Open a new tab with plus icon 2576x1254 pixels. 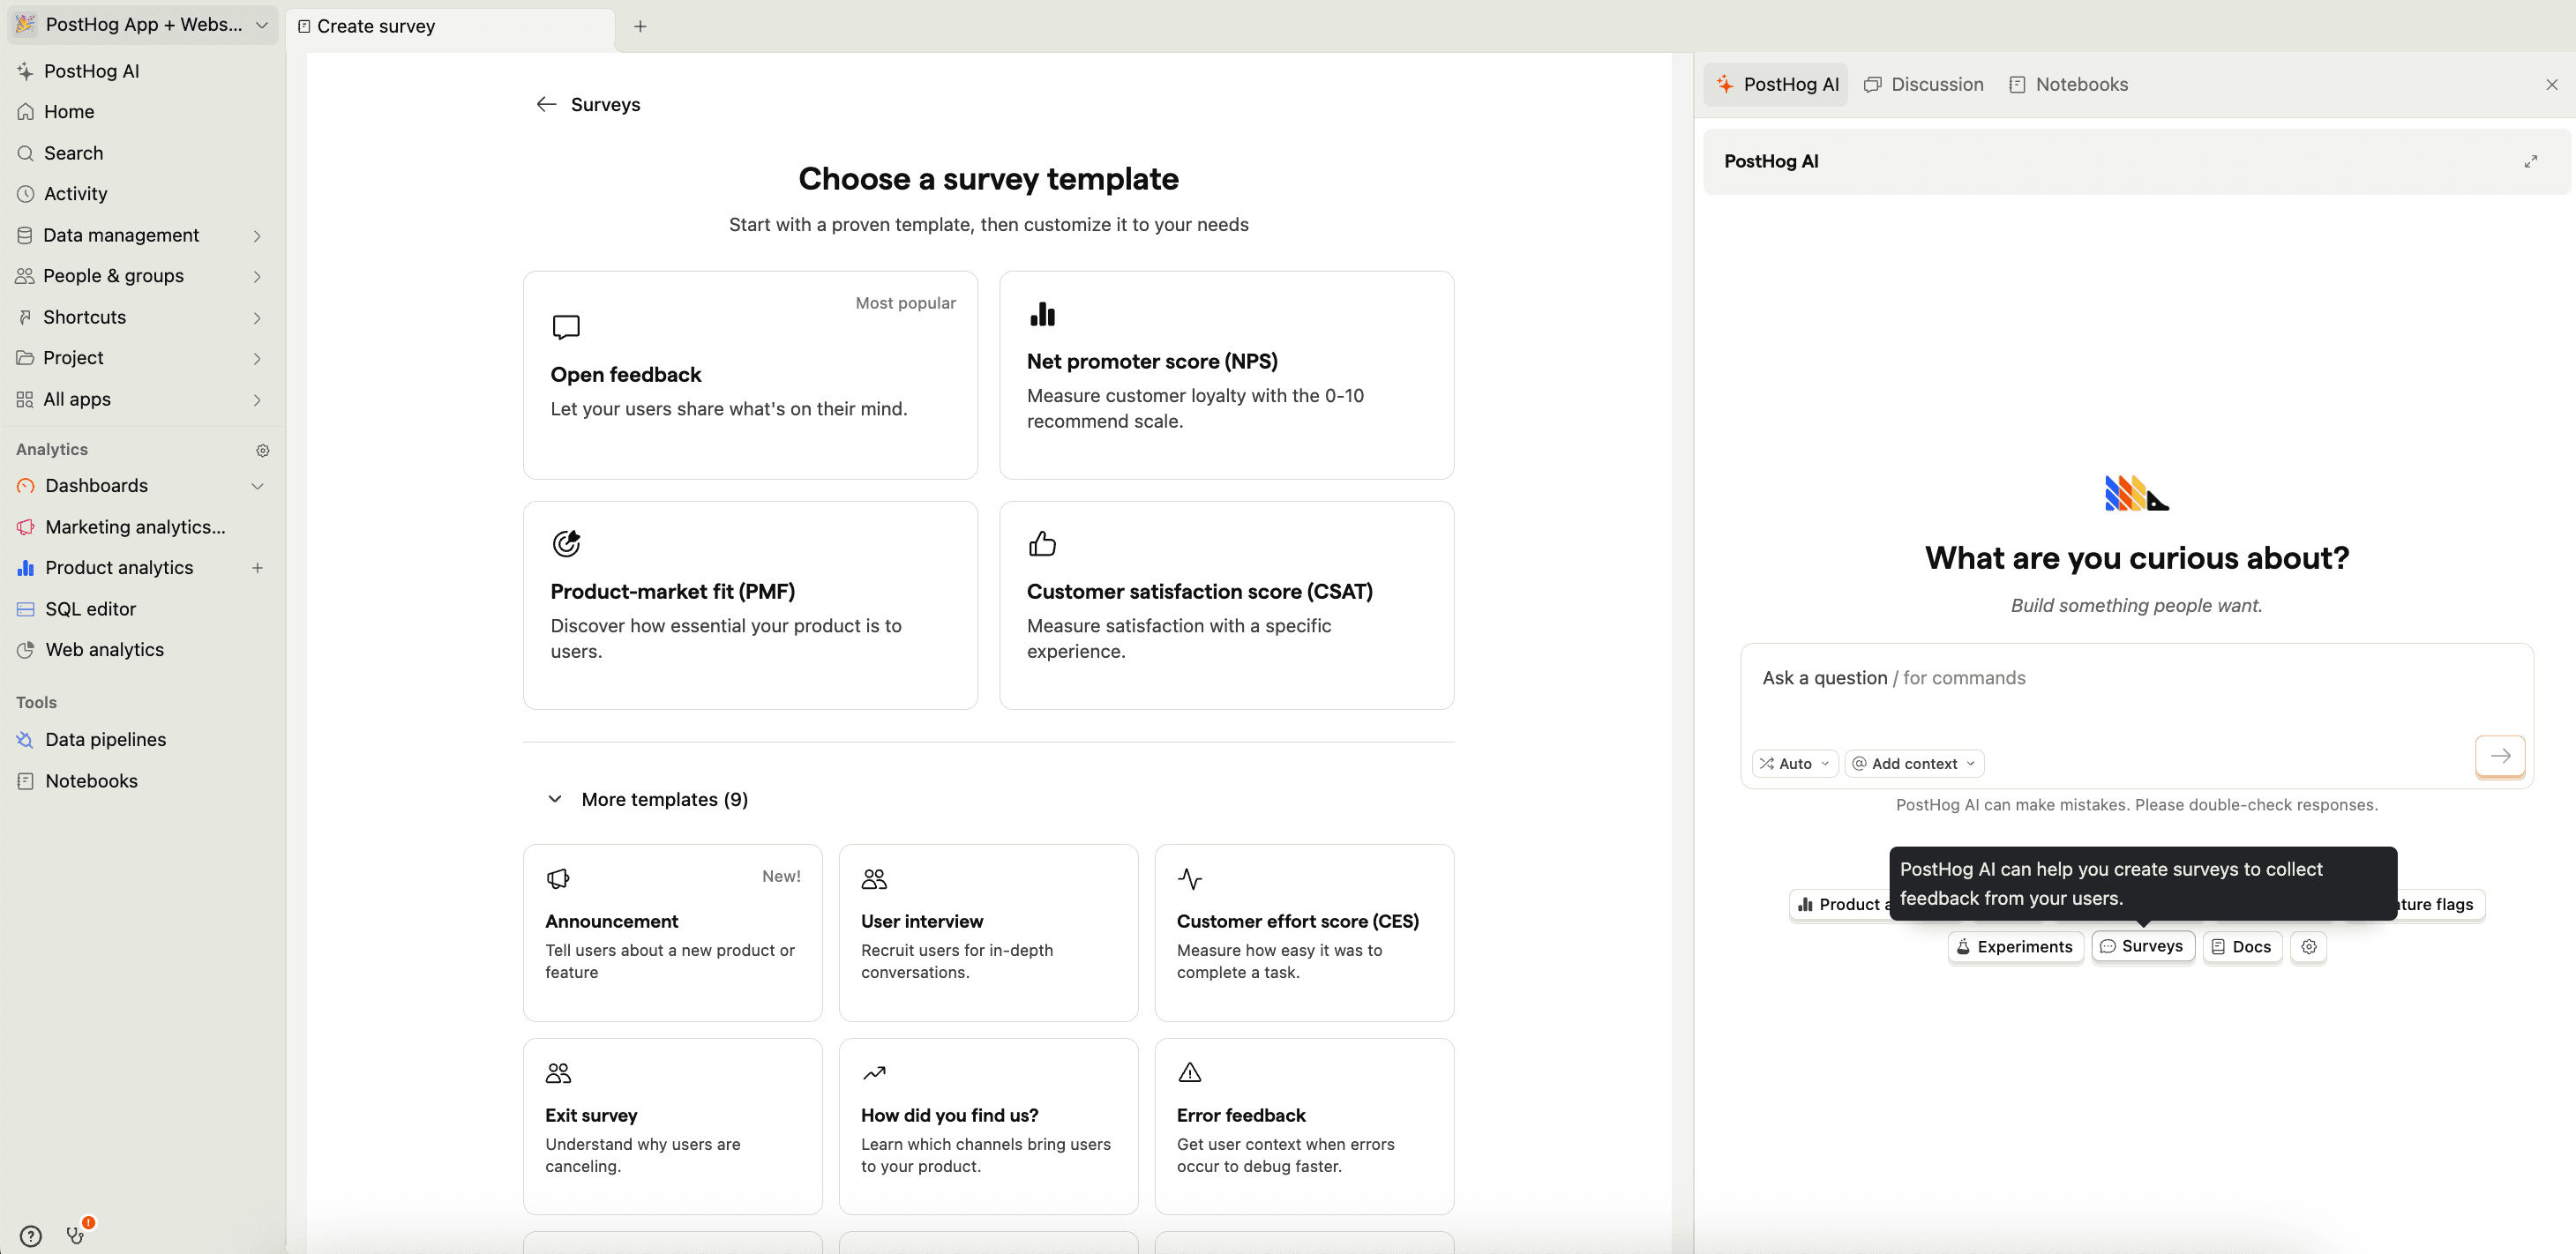[640, 26]
